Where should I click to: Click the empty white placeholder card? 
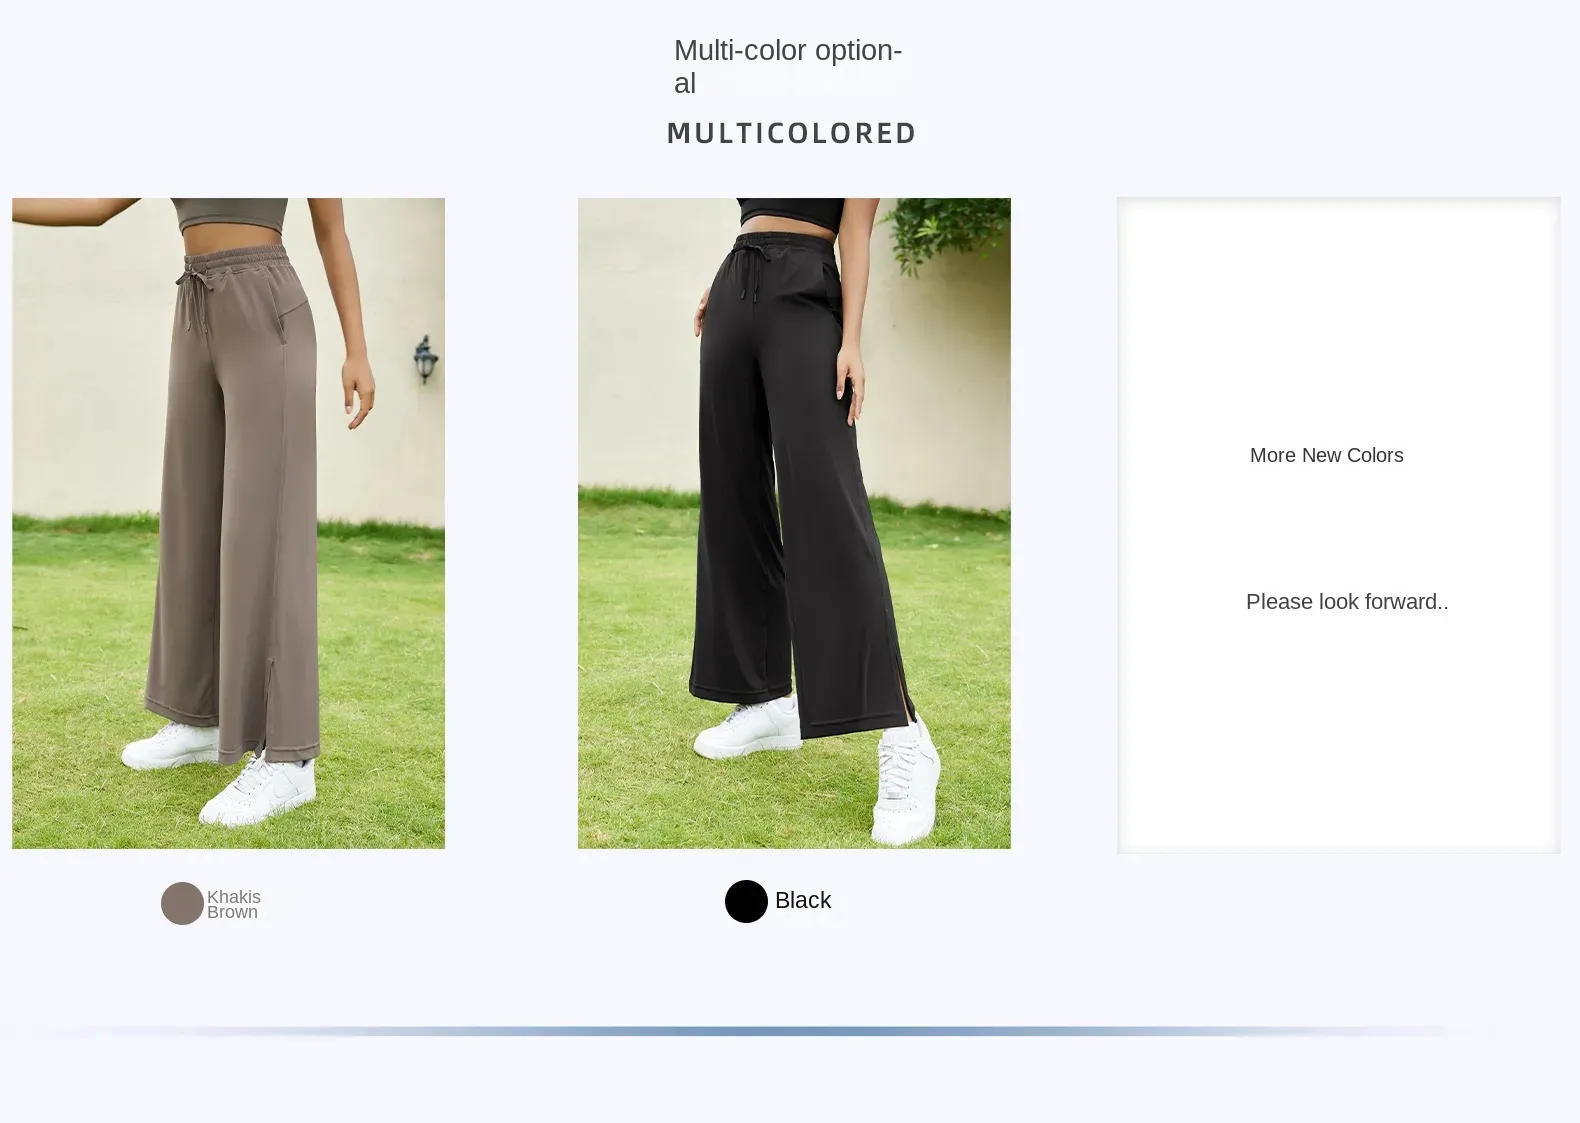(x=1338, y=525)
